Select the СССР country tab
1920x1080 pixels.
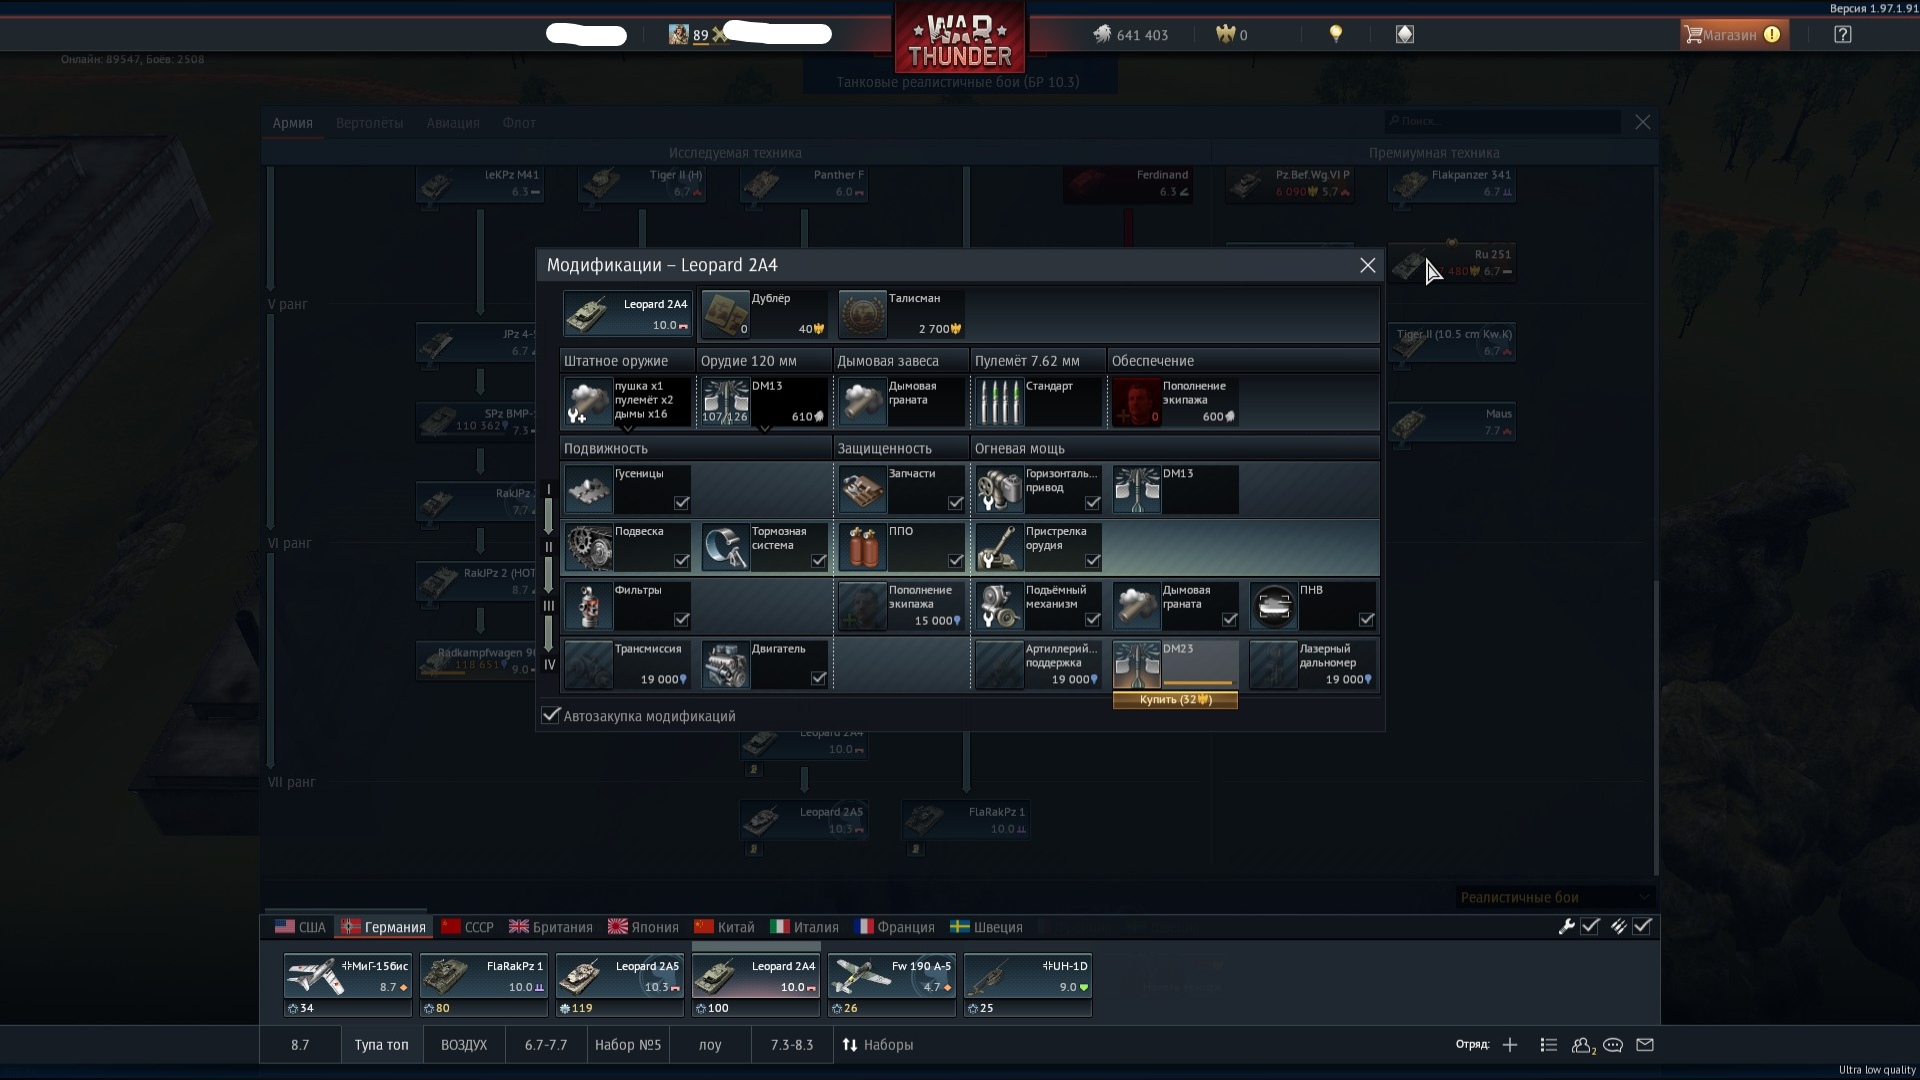click(x=467, y=927)
